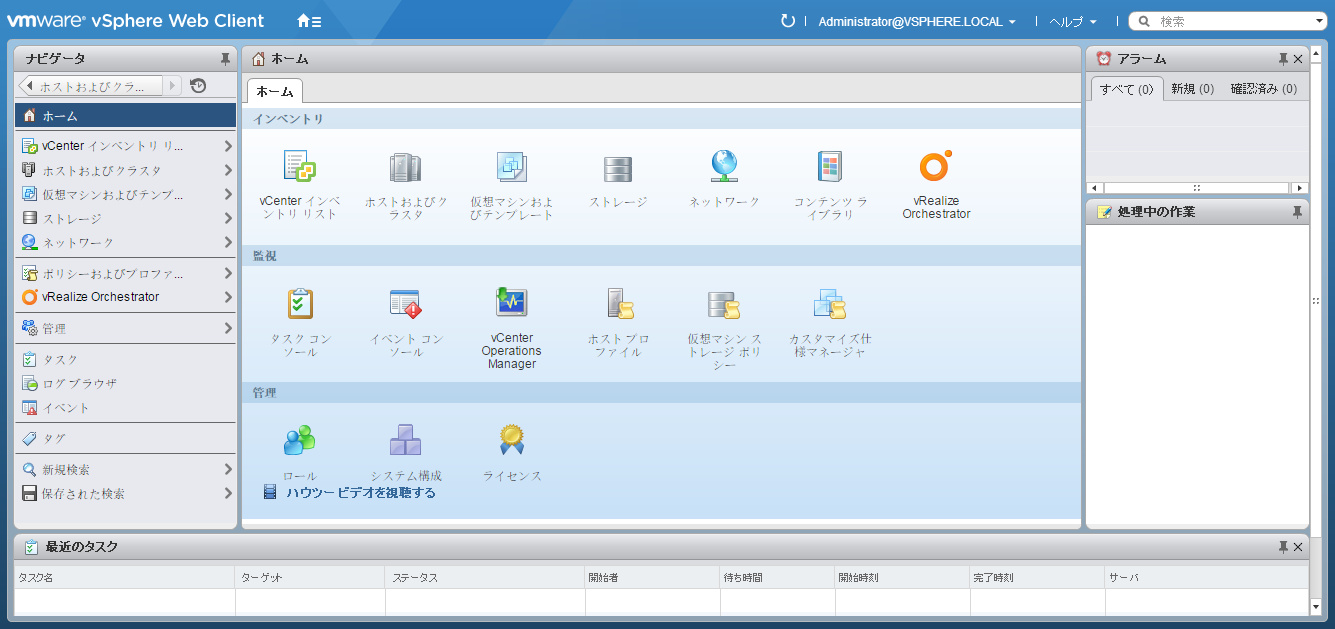Open the ストレージ home icon
Screen dimensions: 1335x629
(x=617, y=169)
